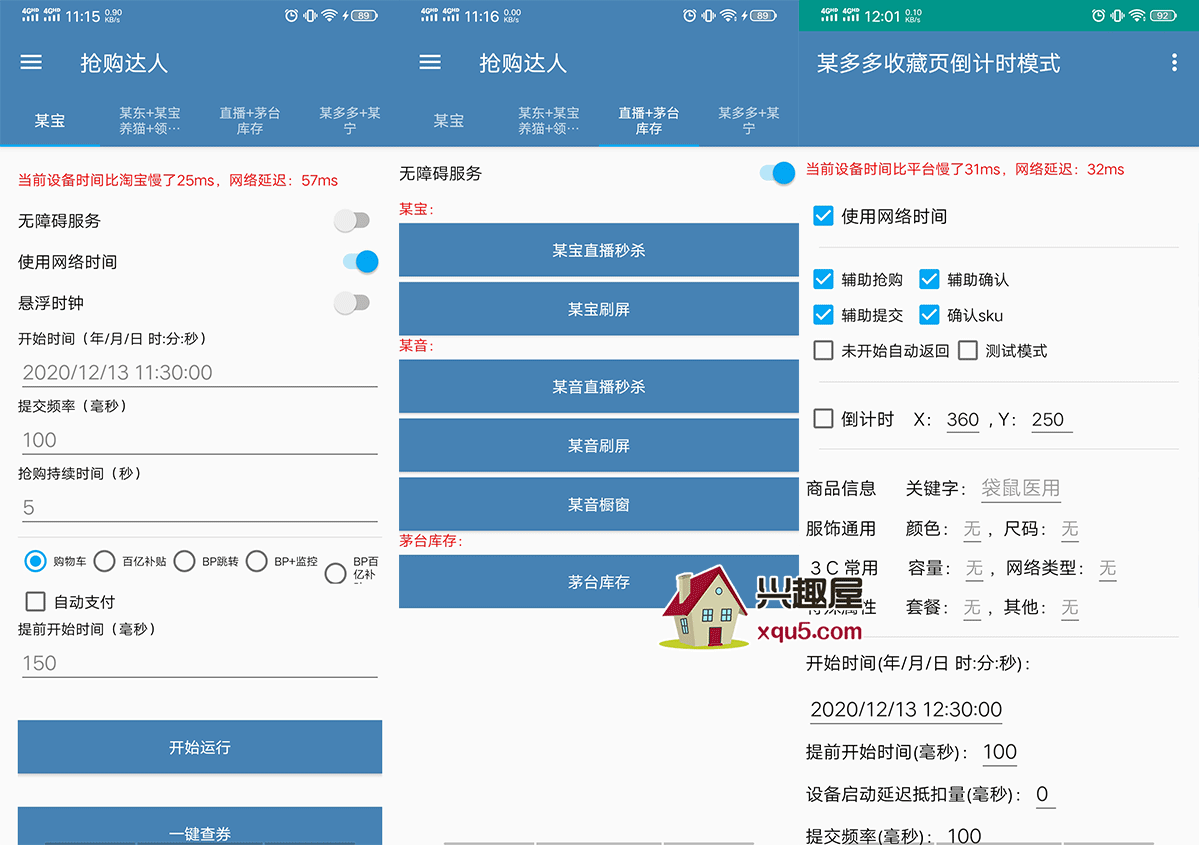The image size is (1200, 845).
Task: Open three-dot overflow menu on 某多多收藏页倒计时模式 screen
Action: [1174, 63]
